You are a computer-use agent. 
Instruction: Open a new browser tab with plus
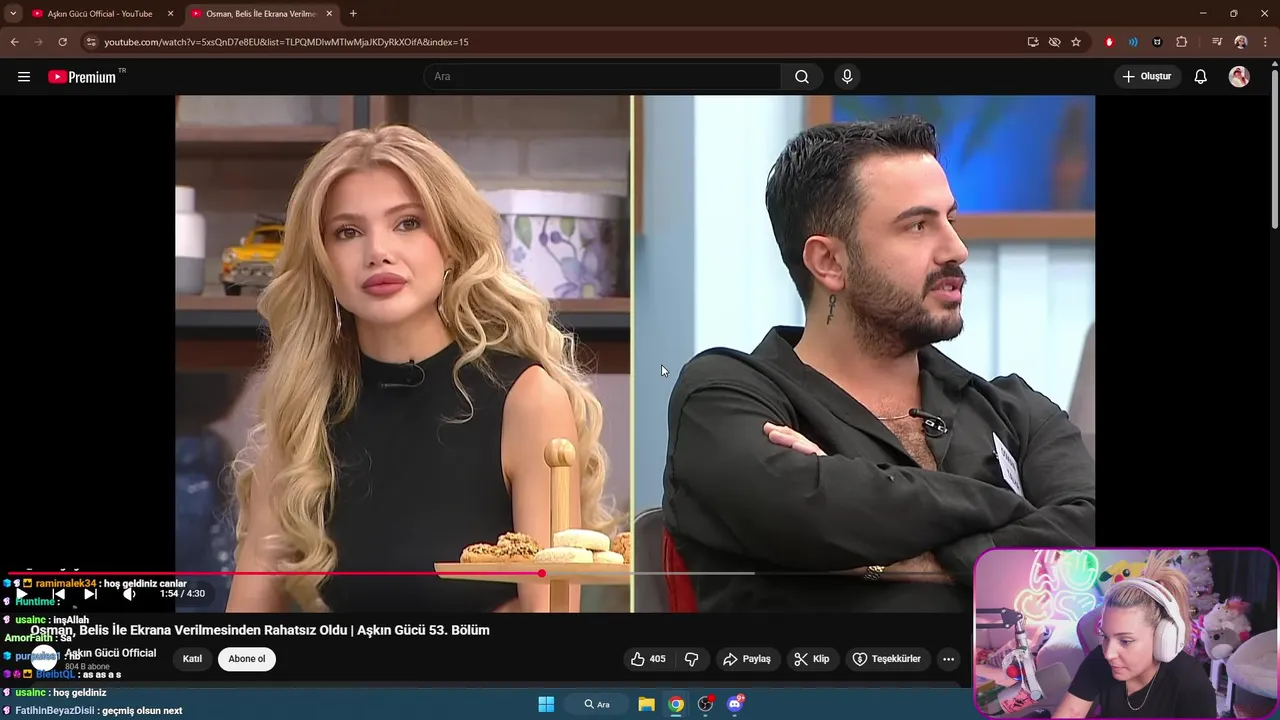[353, 14]
